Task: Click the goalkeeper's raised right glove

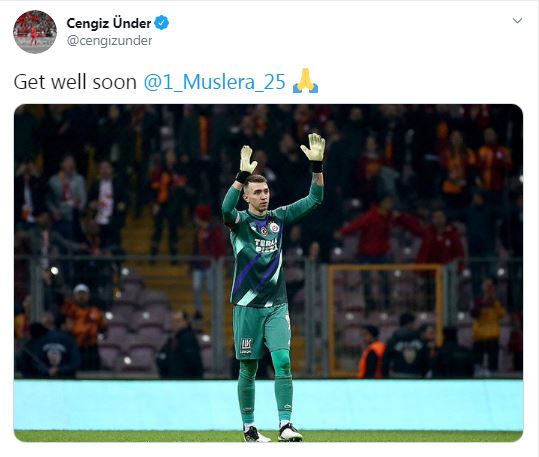Action: tap(248, 159)
